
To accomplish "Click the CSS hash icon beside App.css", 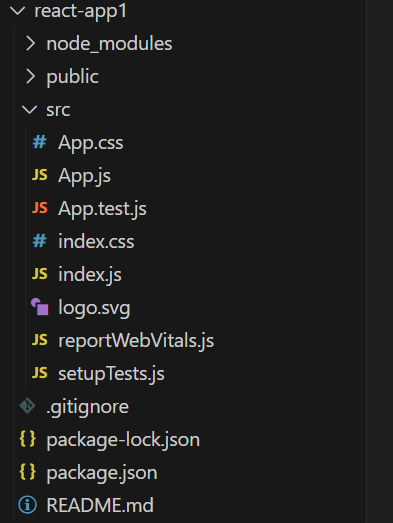I will 39,142.
